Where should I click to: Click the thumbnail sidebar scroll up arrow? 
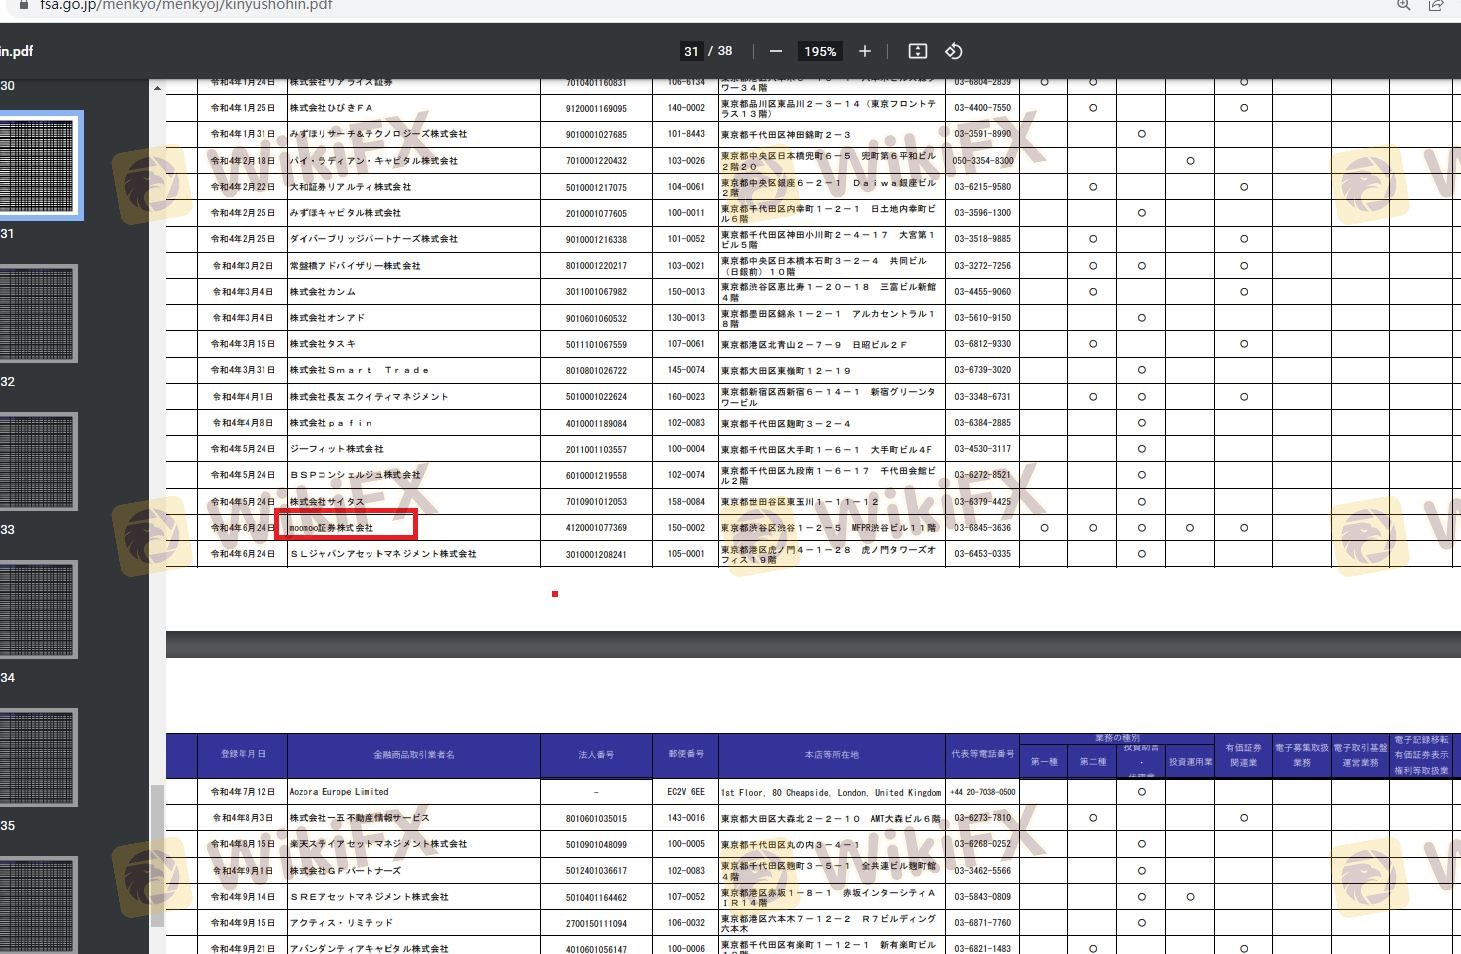pyautogui.click(x=157, y=89)
